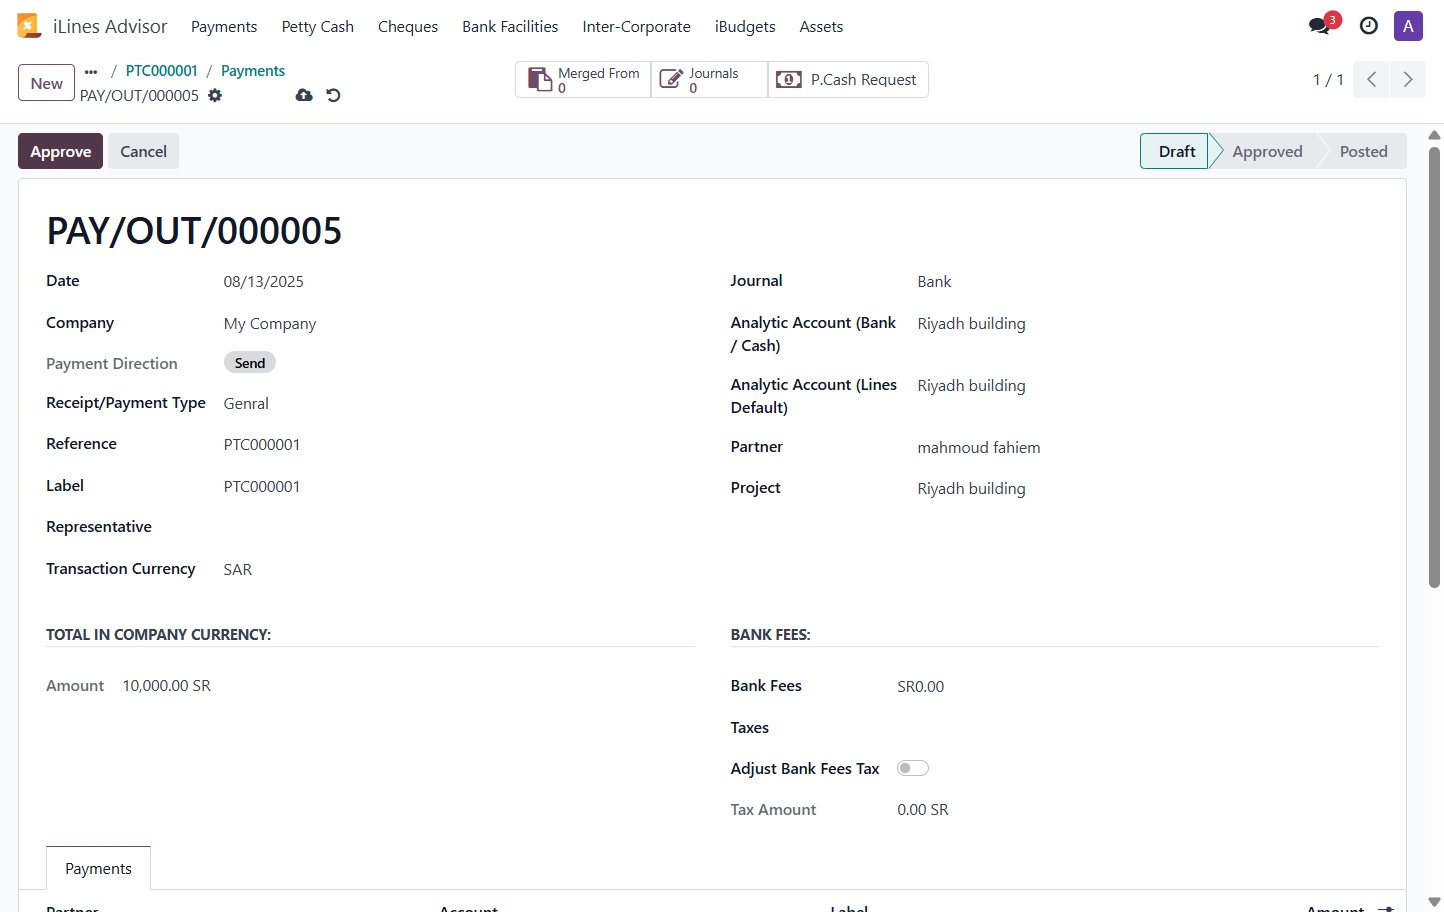Click the Cancel button
The height and width of the screenshot is (912, 1444).
click(x=143, y=151)
